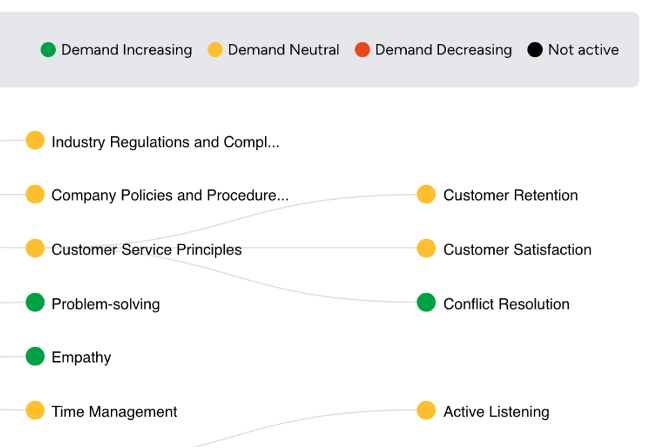
Task: Select the green Problem-solving node circle
Action: tap(35, 302)
